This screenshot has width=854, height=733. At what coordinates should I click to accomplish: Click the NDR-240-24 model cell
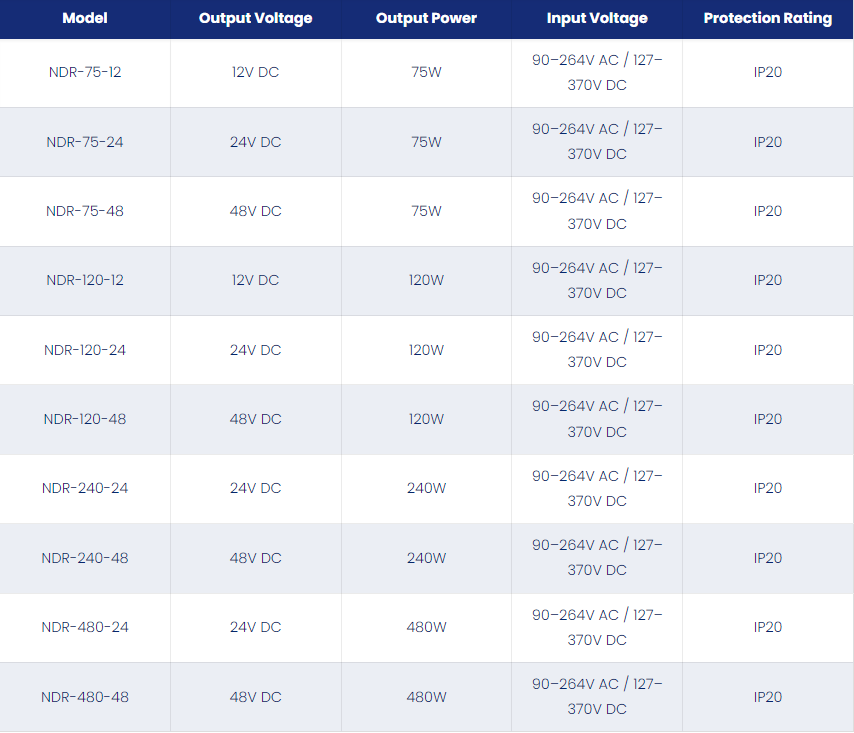(85, 488)
